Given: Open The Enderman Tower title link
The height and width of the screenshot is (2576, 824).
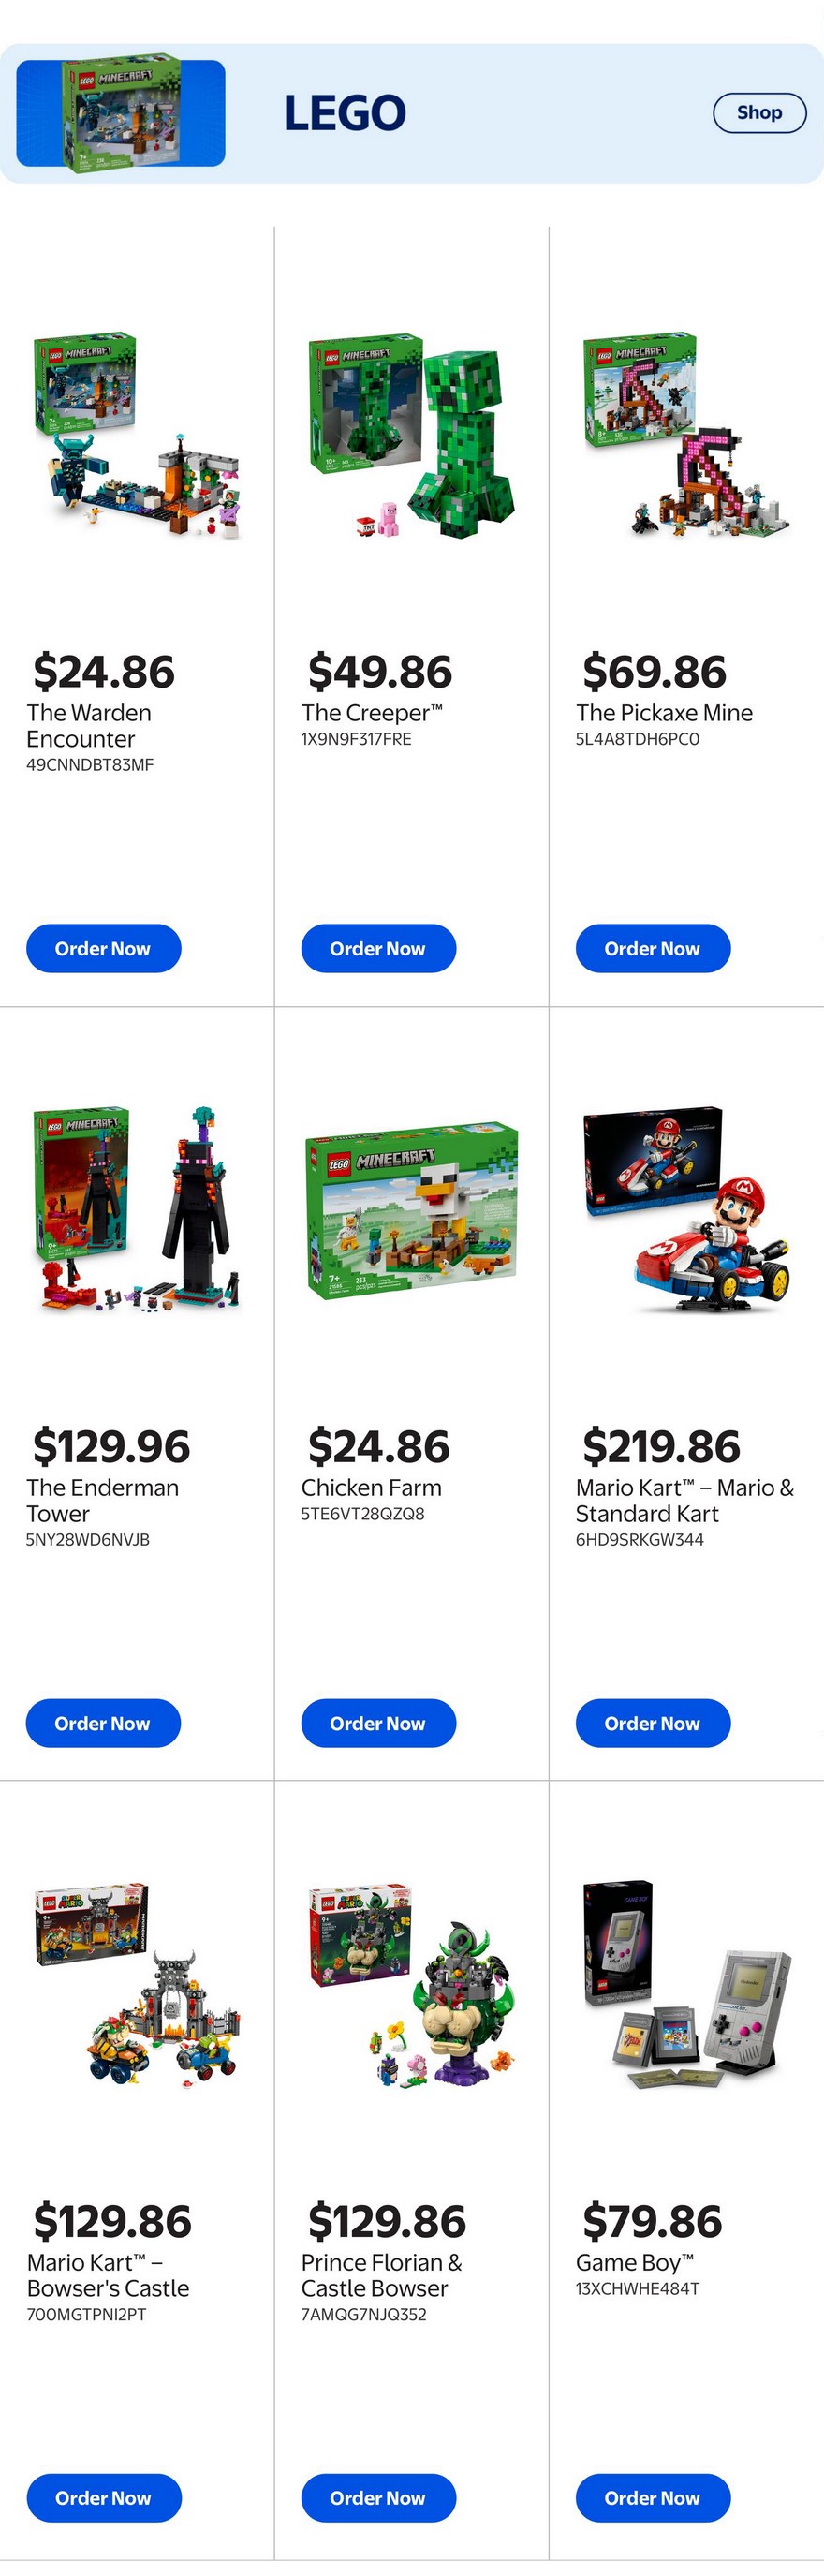Looking at the screenshot, I should (102, 1500).
